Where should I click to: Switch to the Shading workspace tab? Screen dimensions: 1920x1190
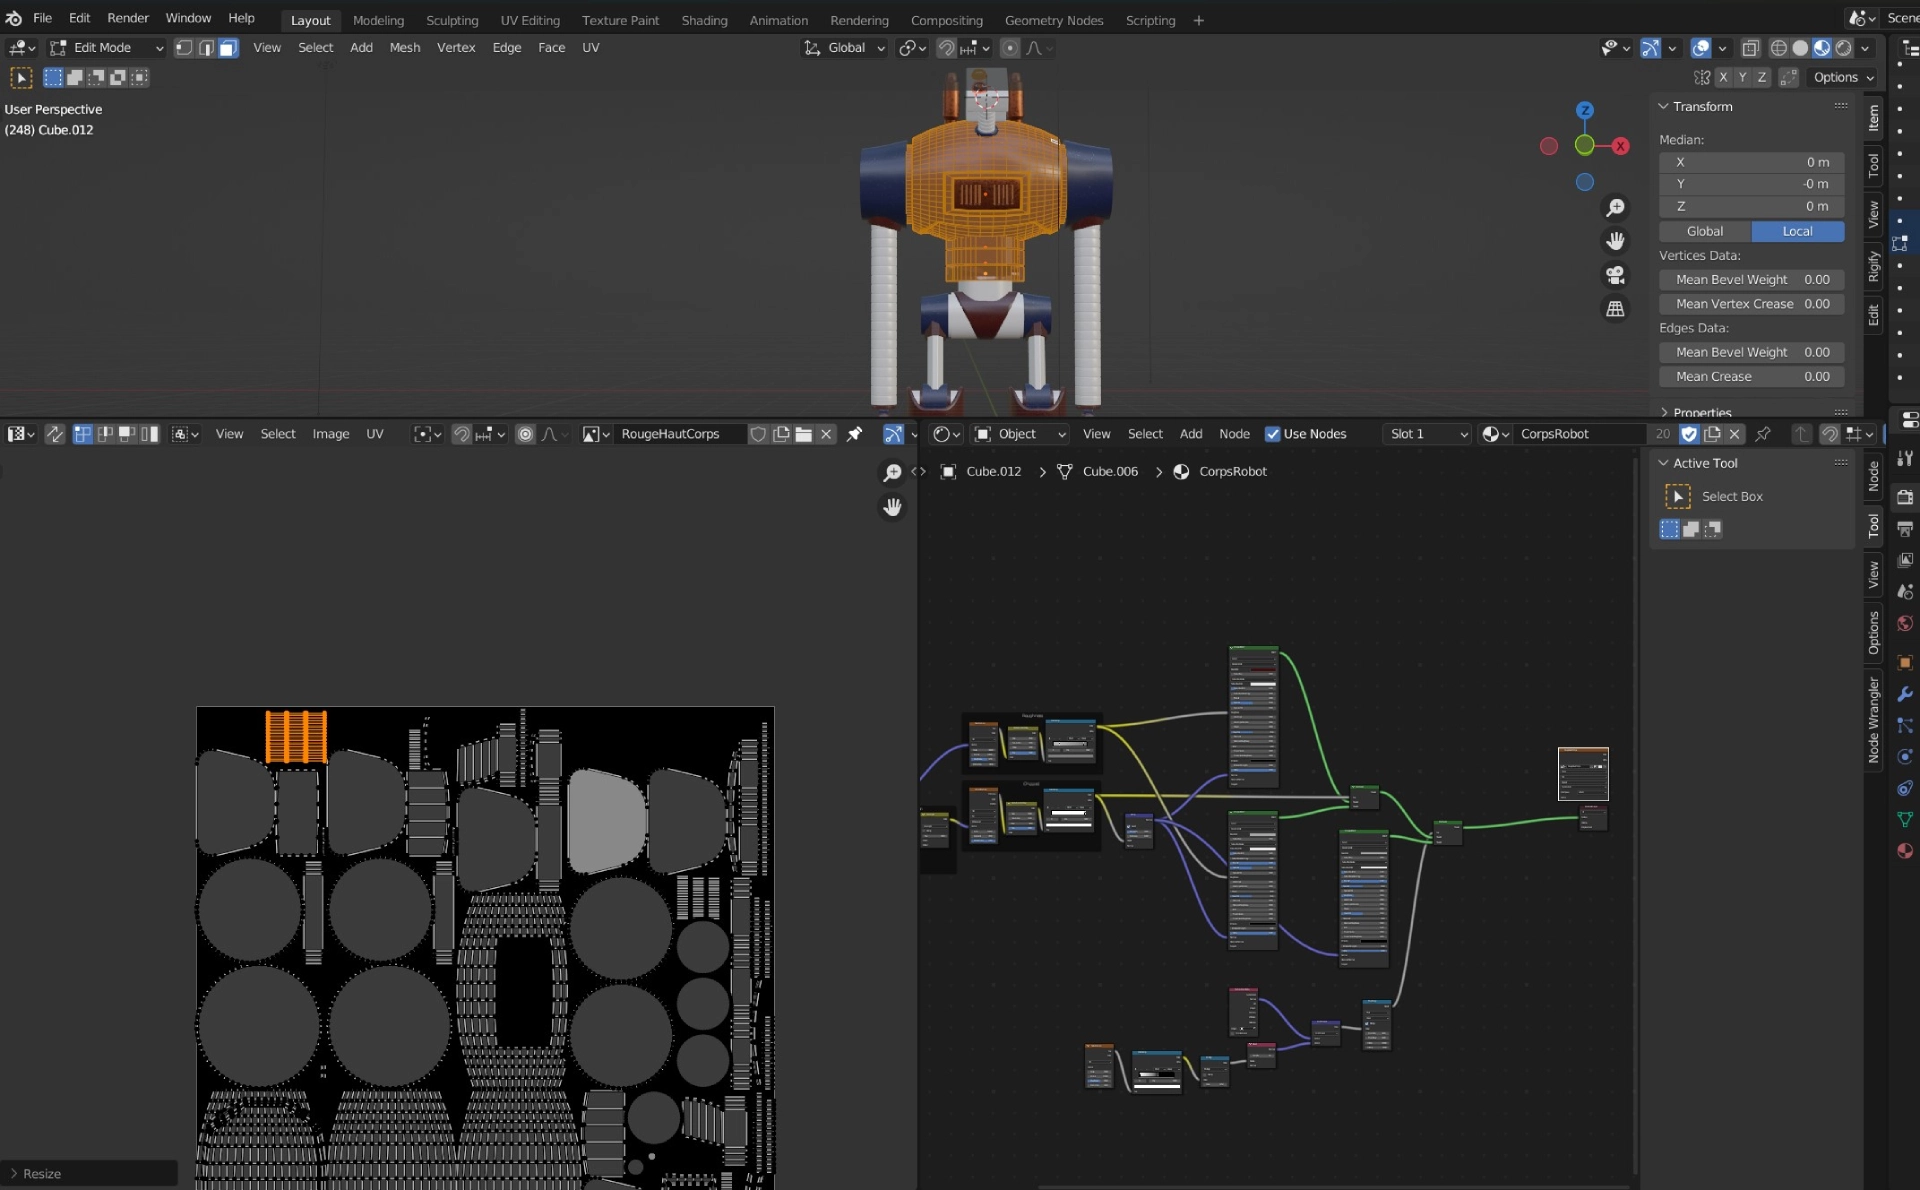704,20
